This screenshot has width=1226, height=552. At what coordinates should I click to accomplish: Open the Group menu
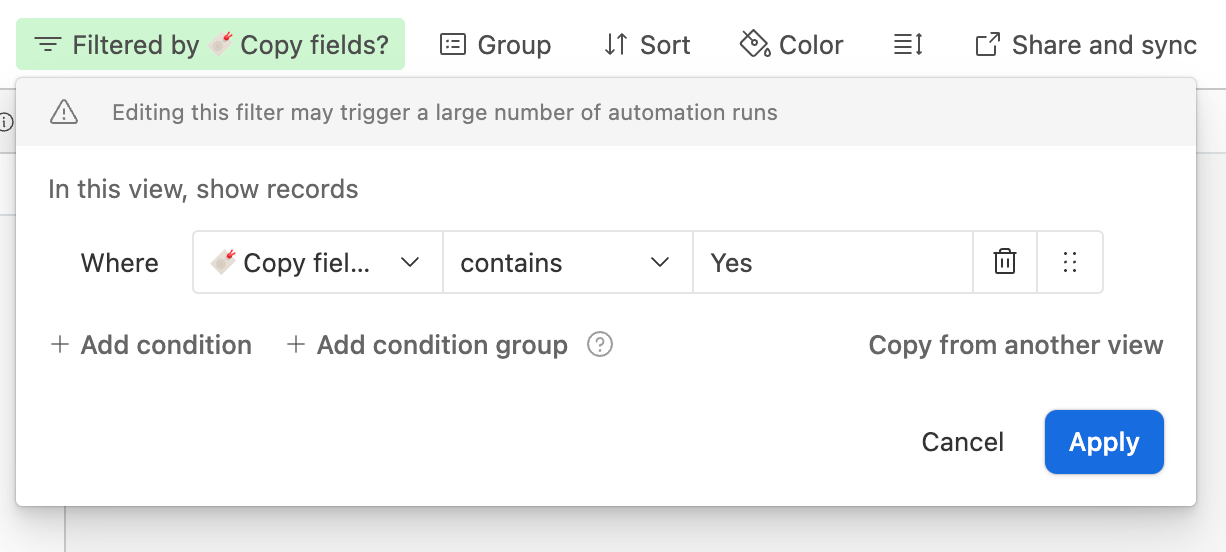(496, 44)
